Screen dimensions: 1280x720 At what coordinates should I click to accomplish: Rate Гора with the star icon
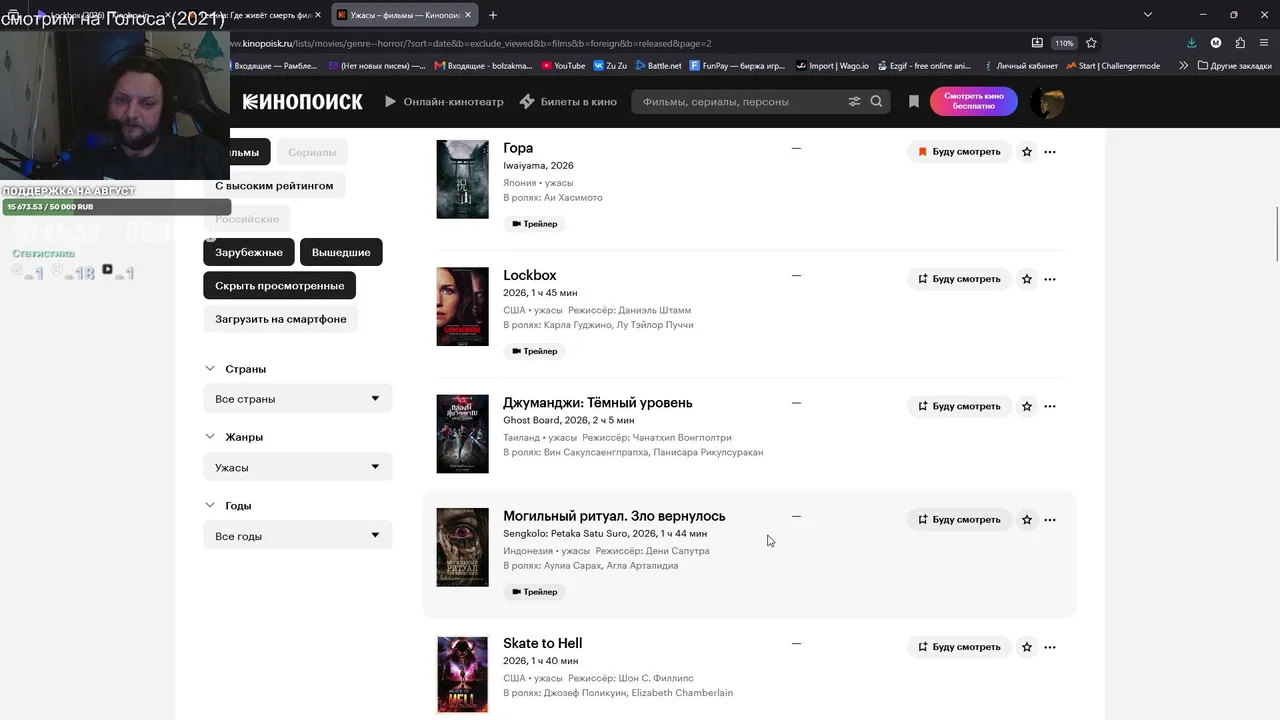(1027, 152)
